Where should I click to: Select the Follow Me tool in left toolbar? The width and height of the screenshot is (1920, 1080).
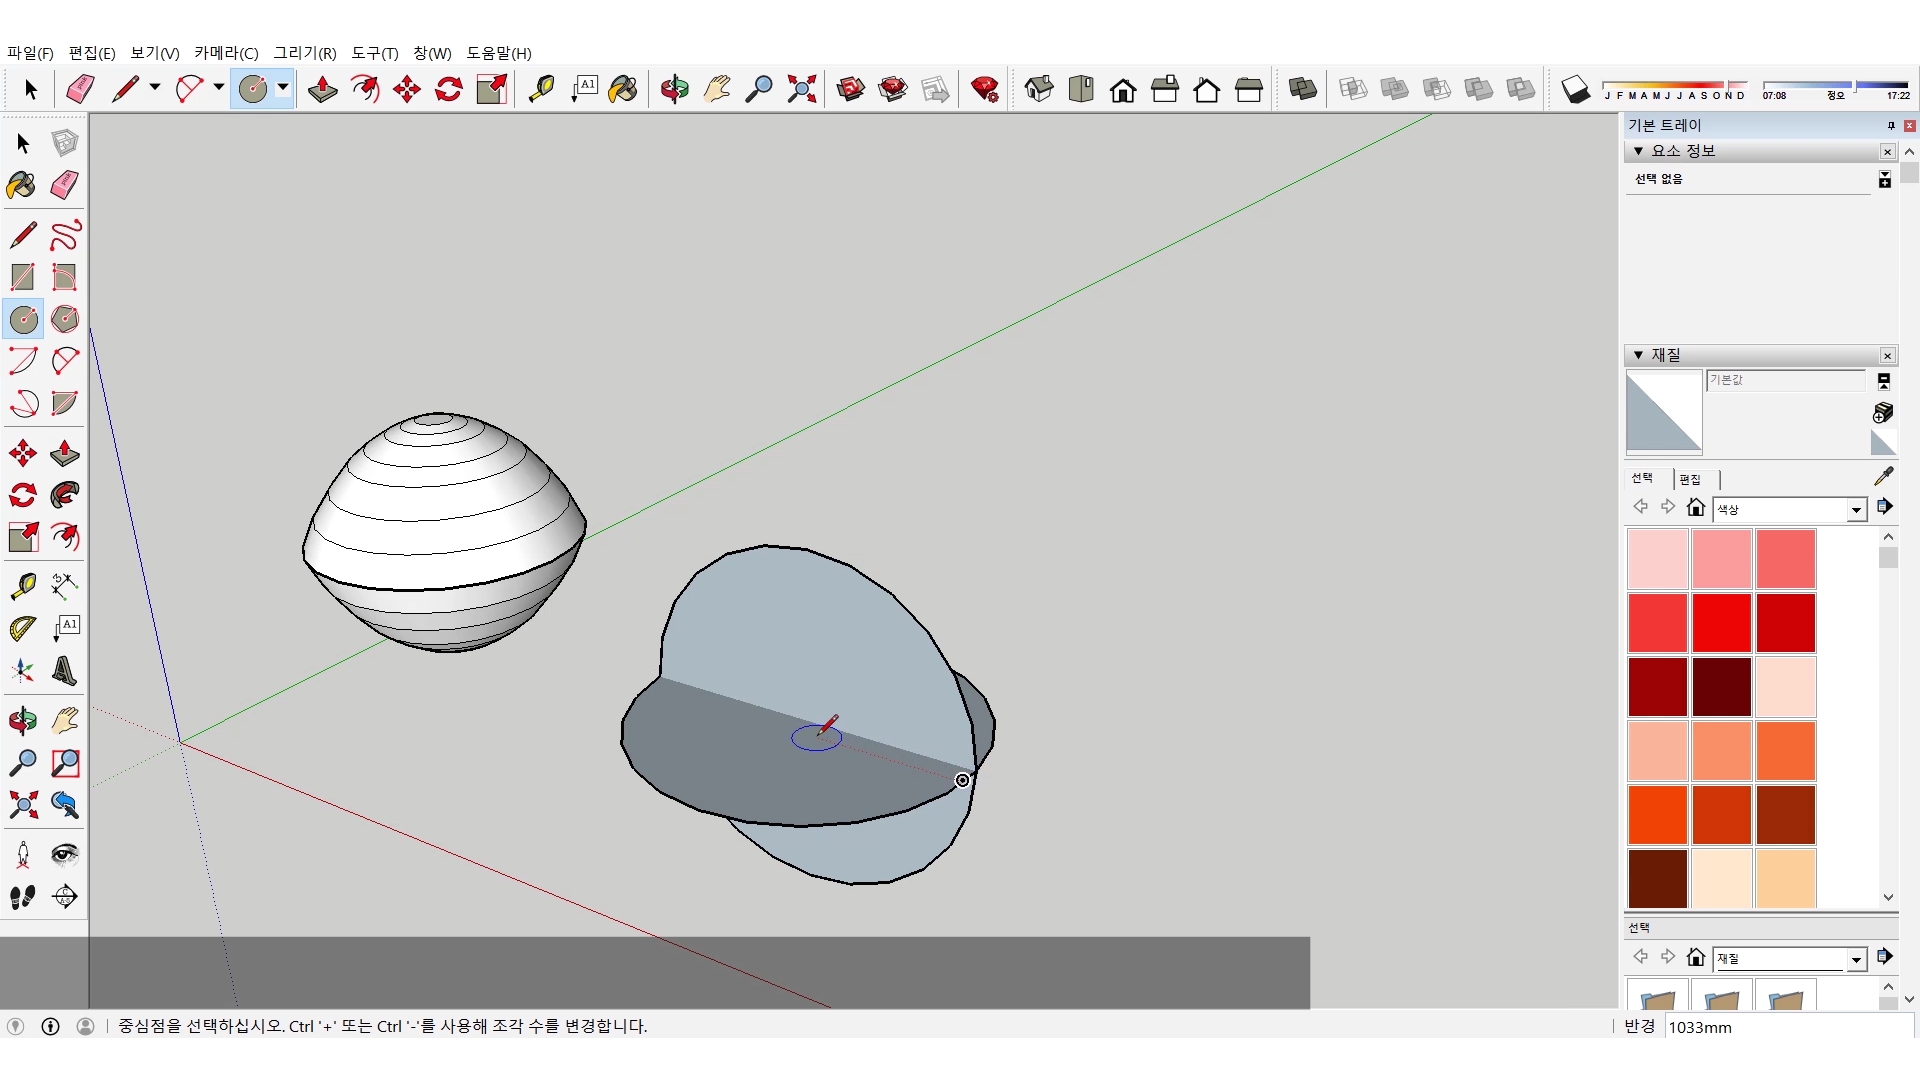(65, 495)
